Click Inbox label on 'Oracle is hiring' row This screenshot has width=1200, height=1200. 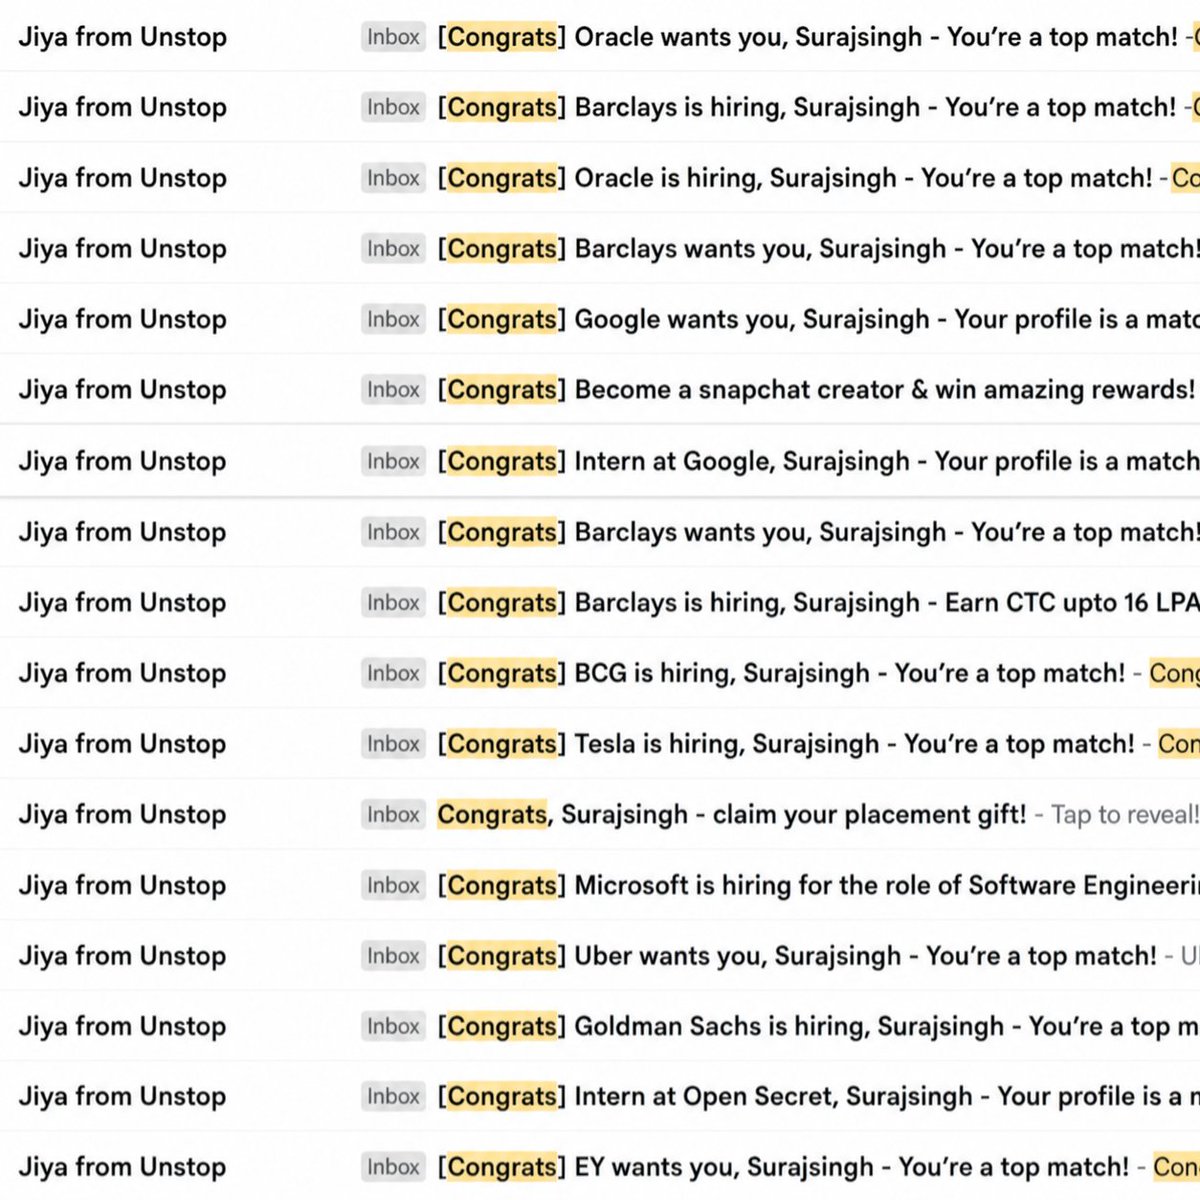pos(393,178)
